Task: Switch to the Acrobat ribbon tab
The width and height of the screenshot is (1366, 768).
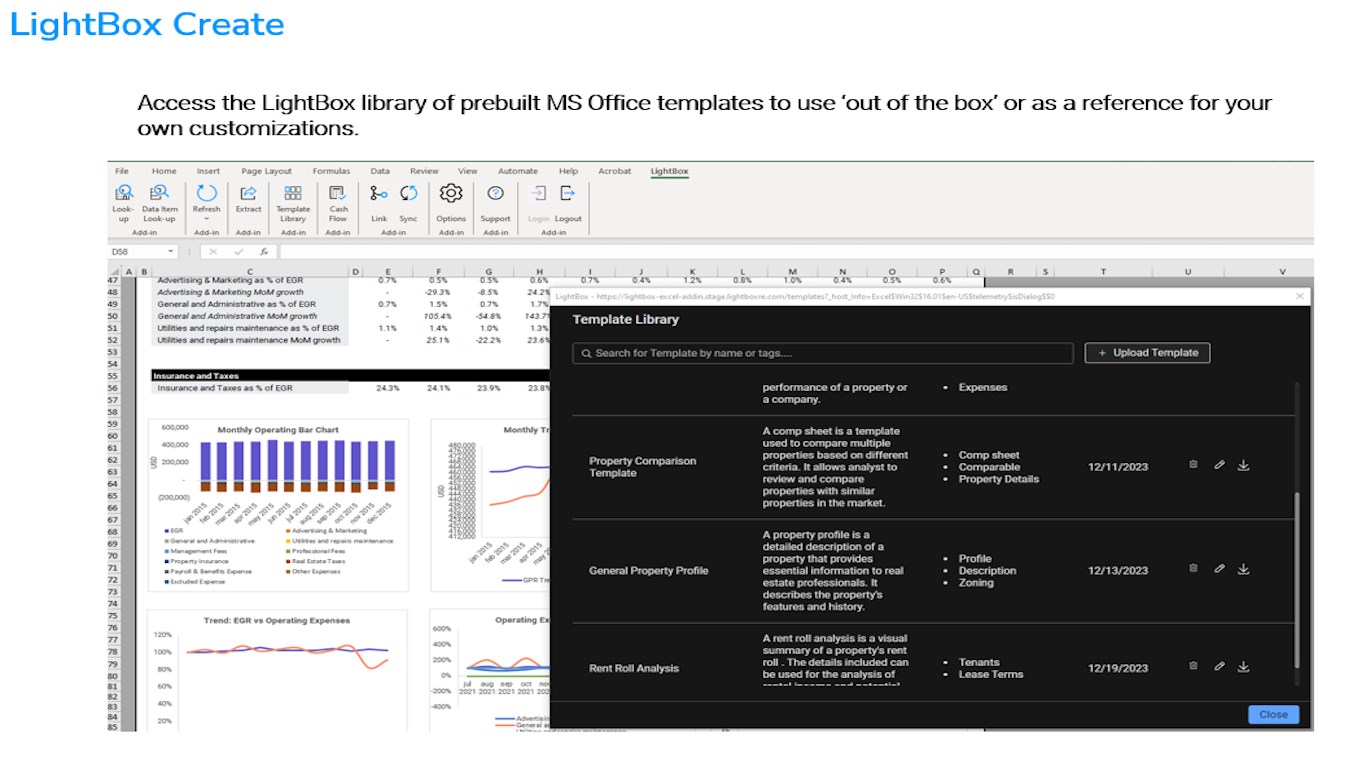Action: tap(615, 171)
